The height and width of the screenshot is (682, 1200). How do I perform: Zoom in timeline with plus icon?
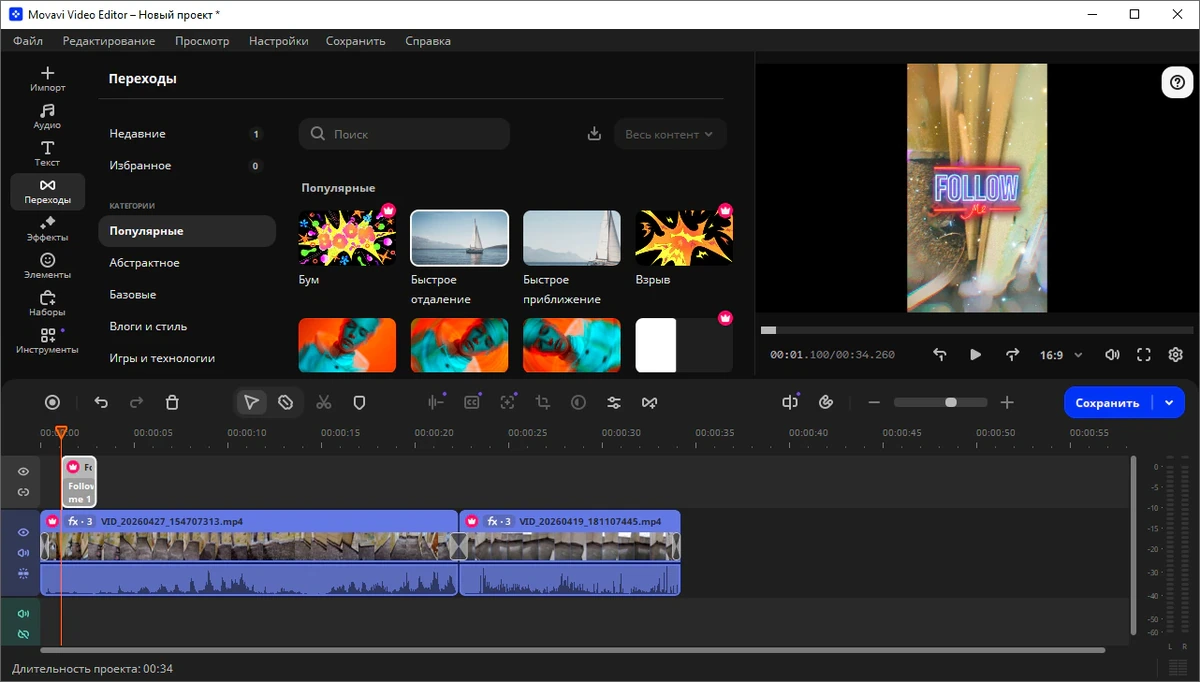tap(1007, 402)
